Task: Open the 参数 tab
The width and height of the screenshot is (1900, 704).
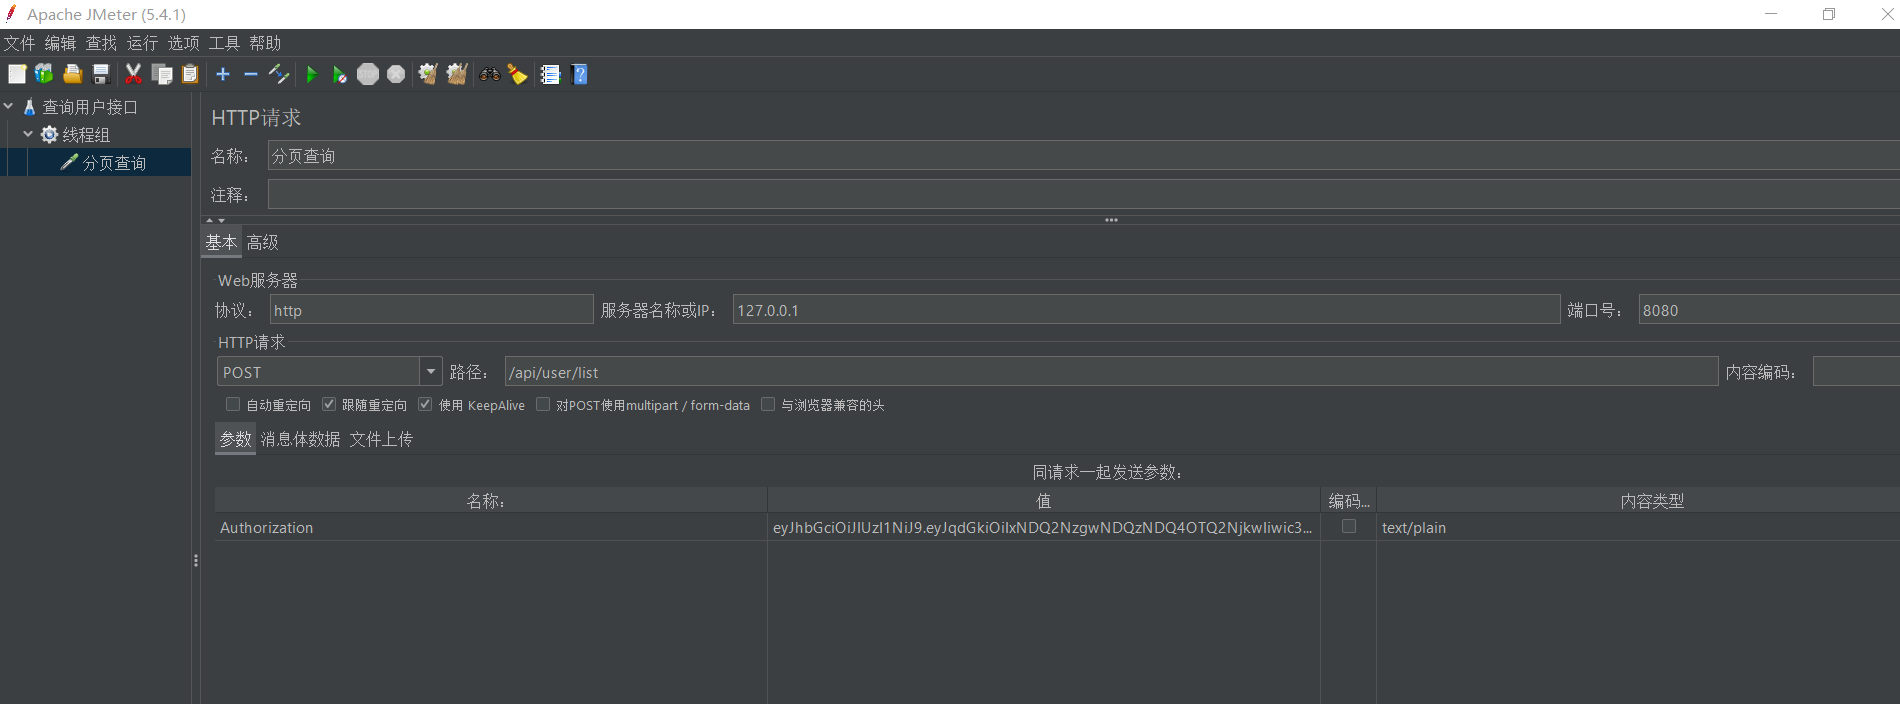Action: pos(235,439)
